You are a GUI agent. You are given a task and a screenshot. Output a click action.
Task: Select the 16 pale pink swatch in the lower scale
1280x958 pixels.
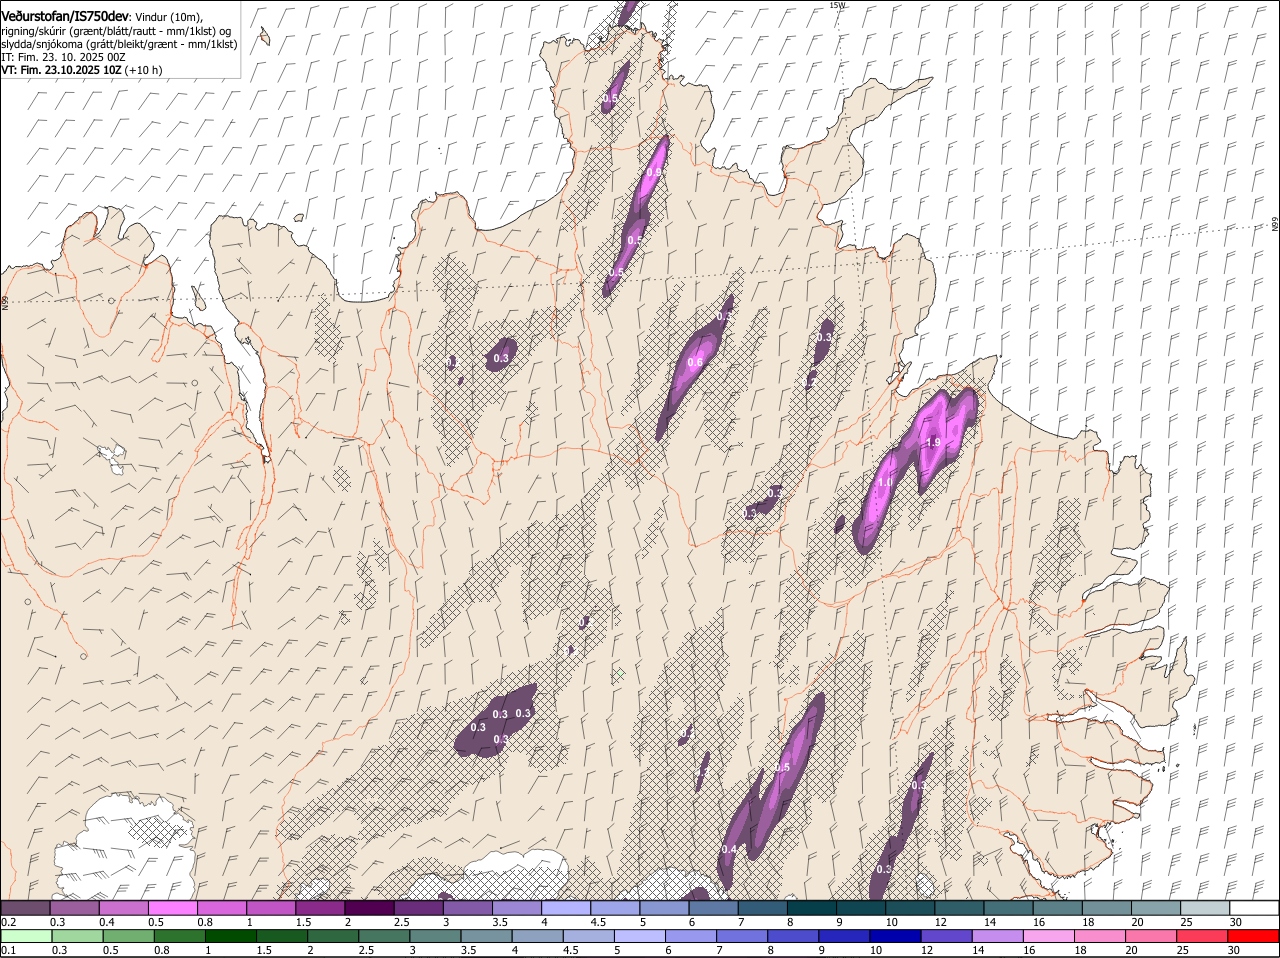(x=1049, y=936)
